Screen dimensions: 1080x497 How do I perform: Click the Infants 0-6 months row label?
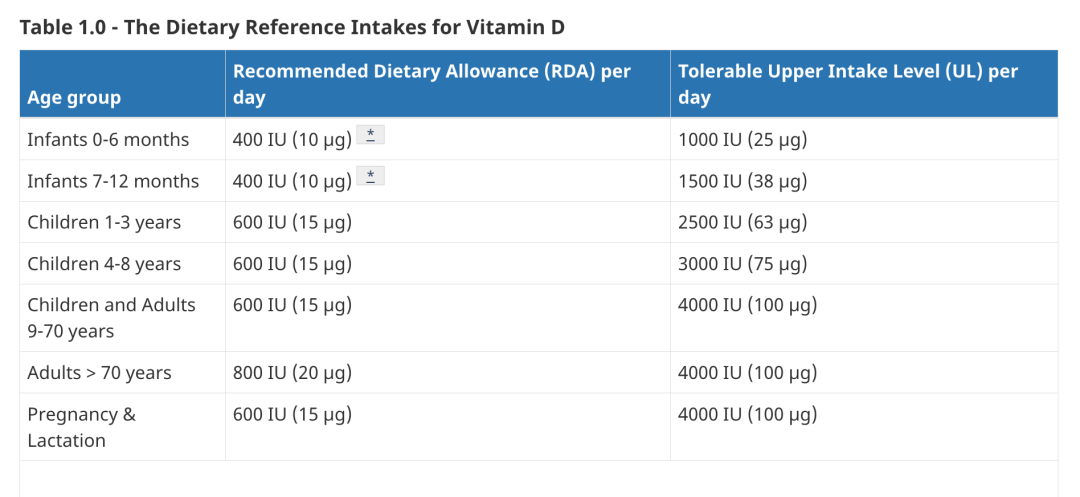tap(108, 140)
